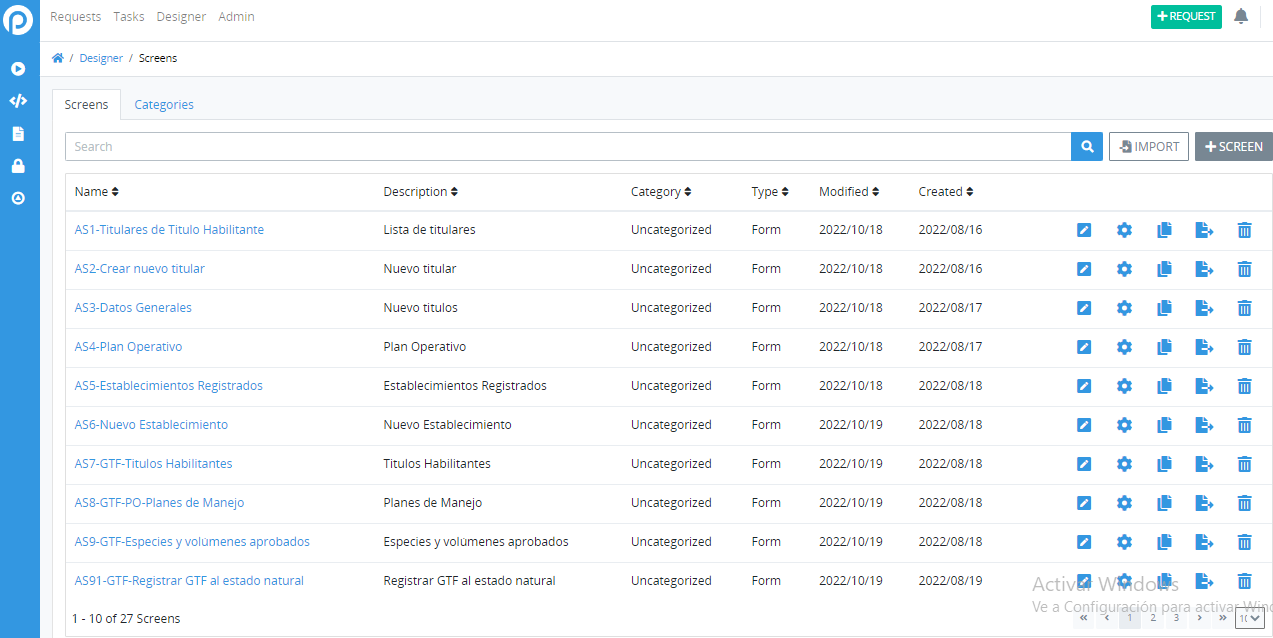Click inside the Search input field

point(568,147)
